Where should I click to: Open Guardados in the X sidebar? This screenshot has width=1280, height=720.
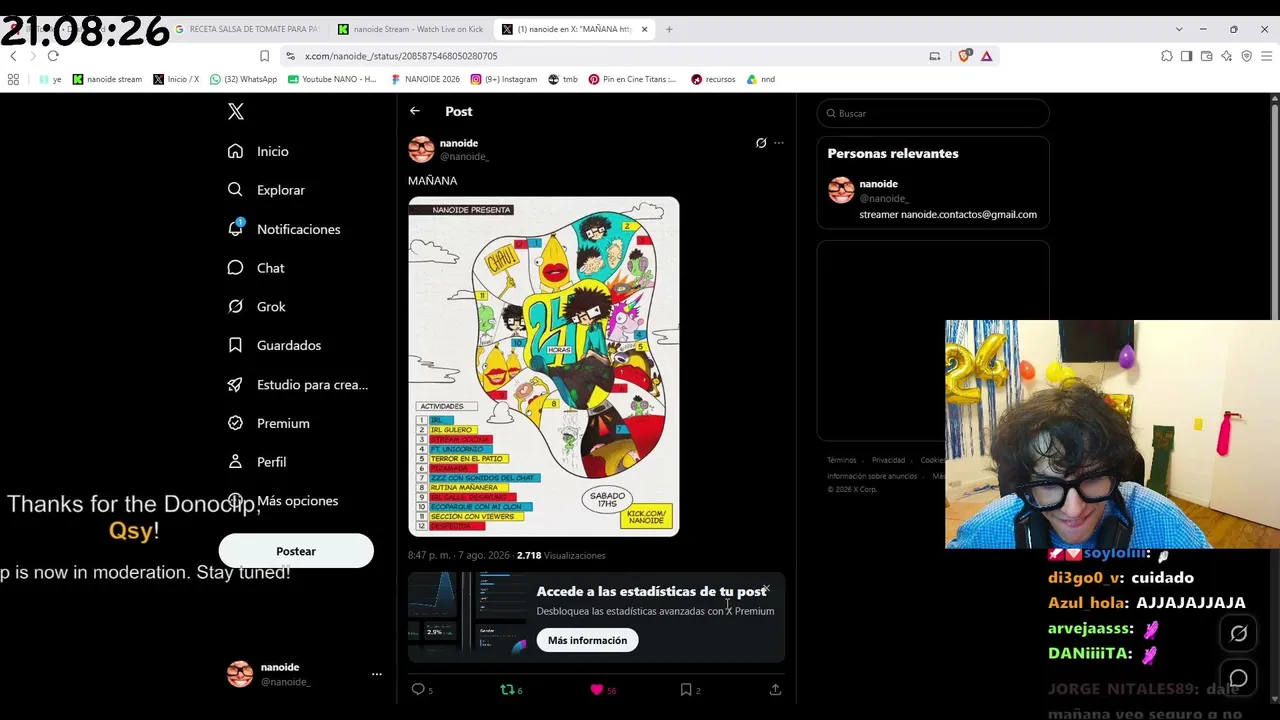pos(274,345)
